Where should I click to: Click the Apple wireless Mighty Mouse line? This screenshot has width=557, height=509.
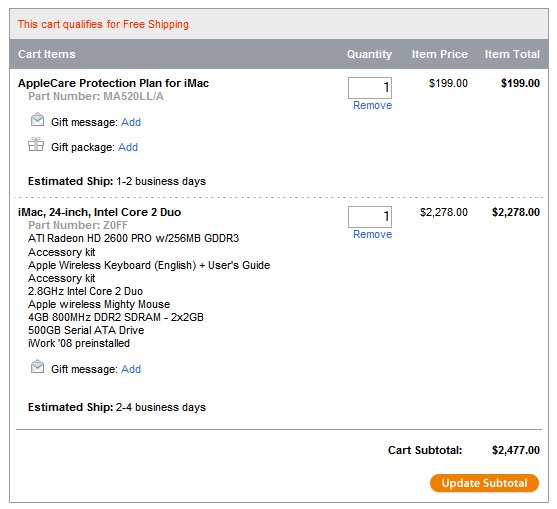pos(99,304)
